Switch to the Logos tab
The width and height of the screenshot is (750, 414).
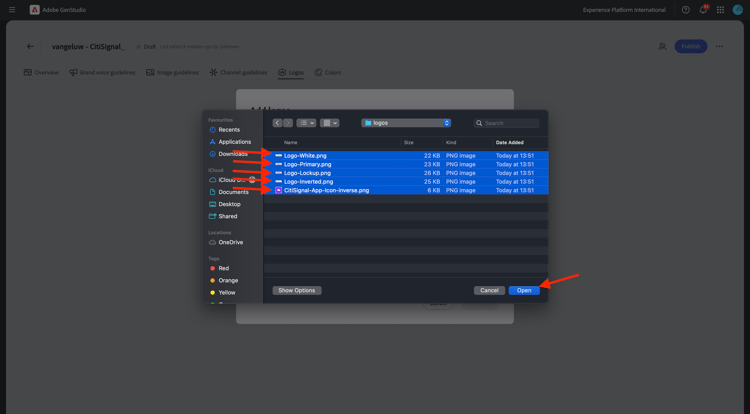tap(291, 73)
